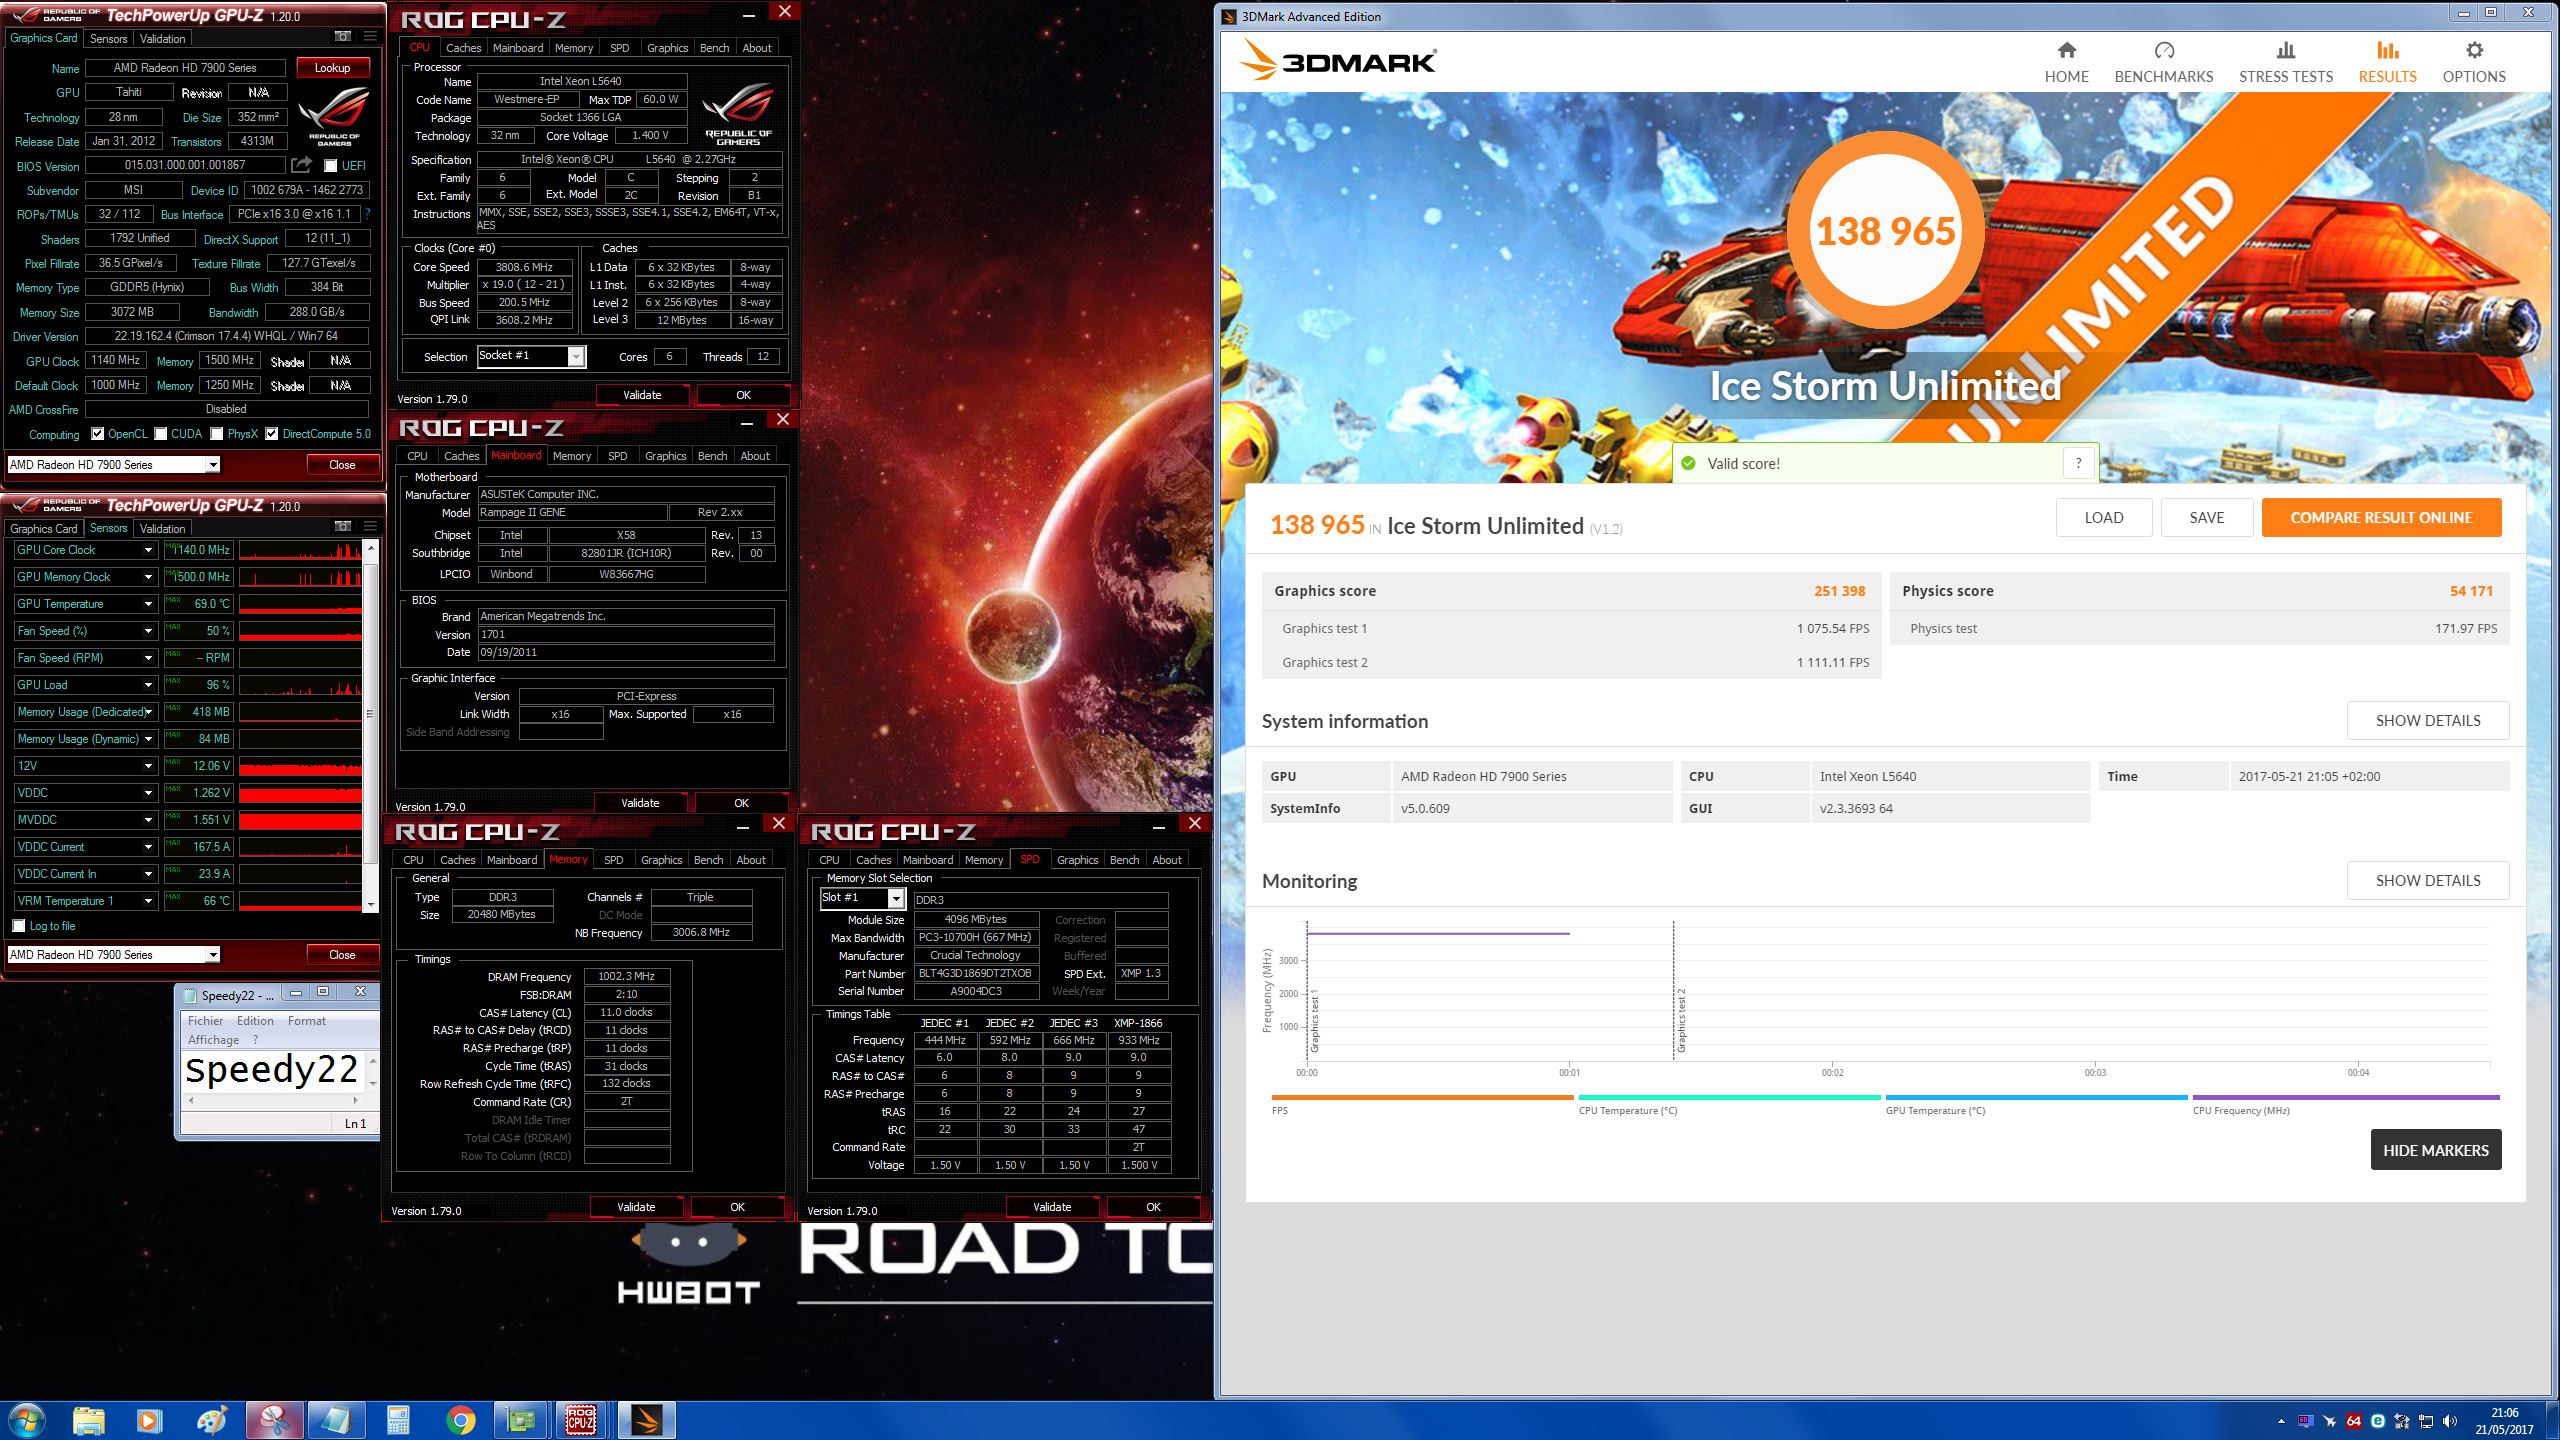The image size is (2560, 1440).
Task: Click the volume speaker icon in the system tray
Action: (x=2450, y=1420)
